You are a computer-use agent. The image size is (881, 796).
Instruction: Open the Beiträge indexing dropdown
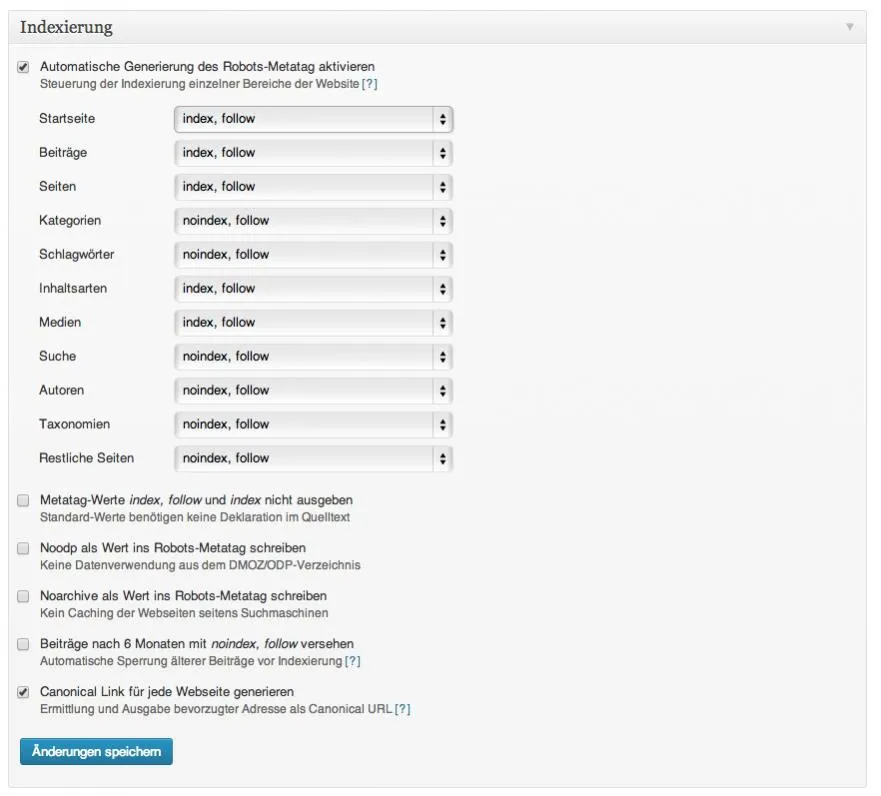click(x=314, y=153)
